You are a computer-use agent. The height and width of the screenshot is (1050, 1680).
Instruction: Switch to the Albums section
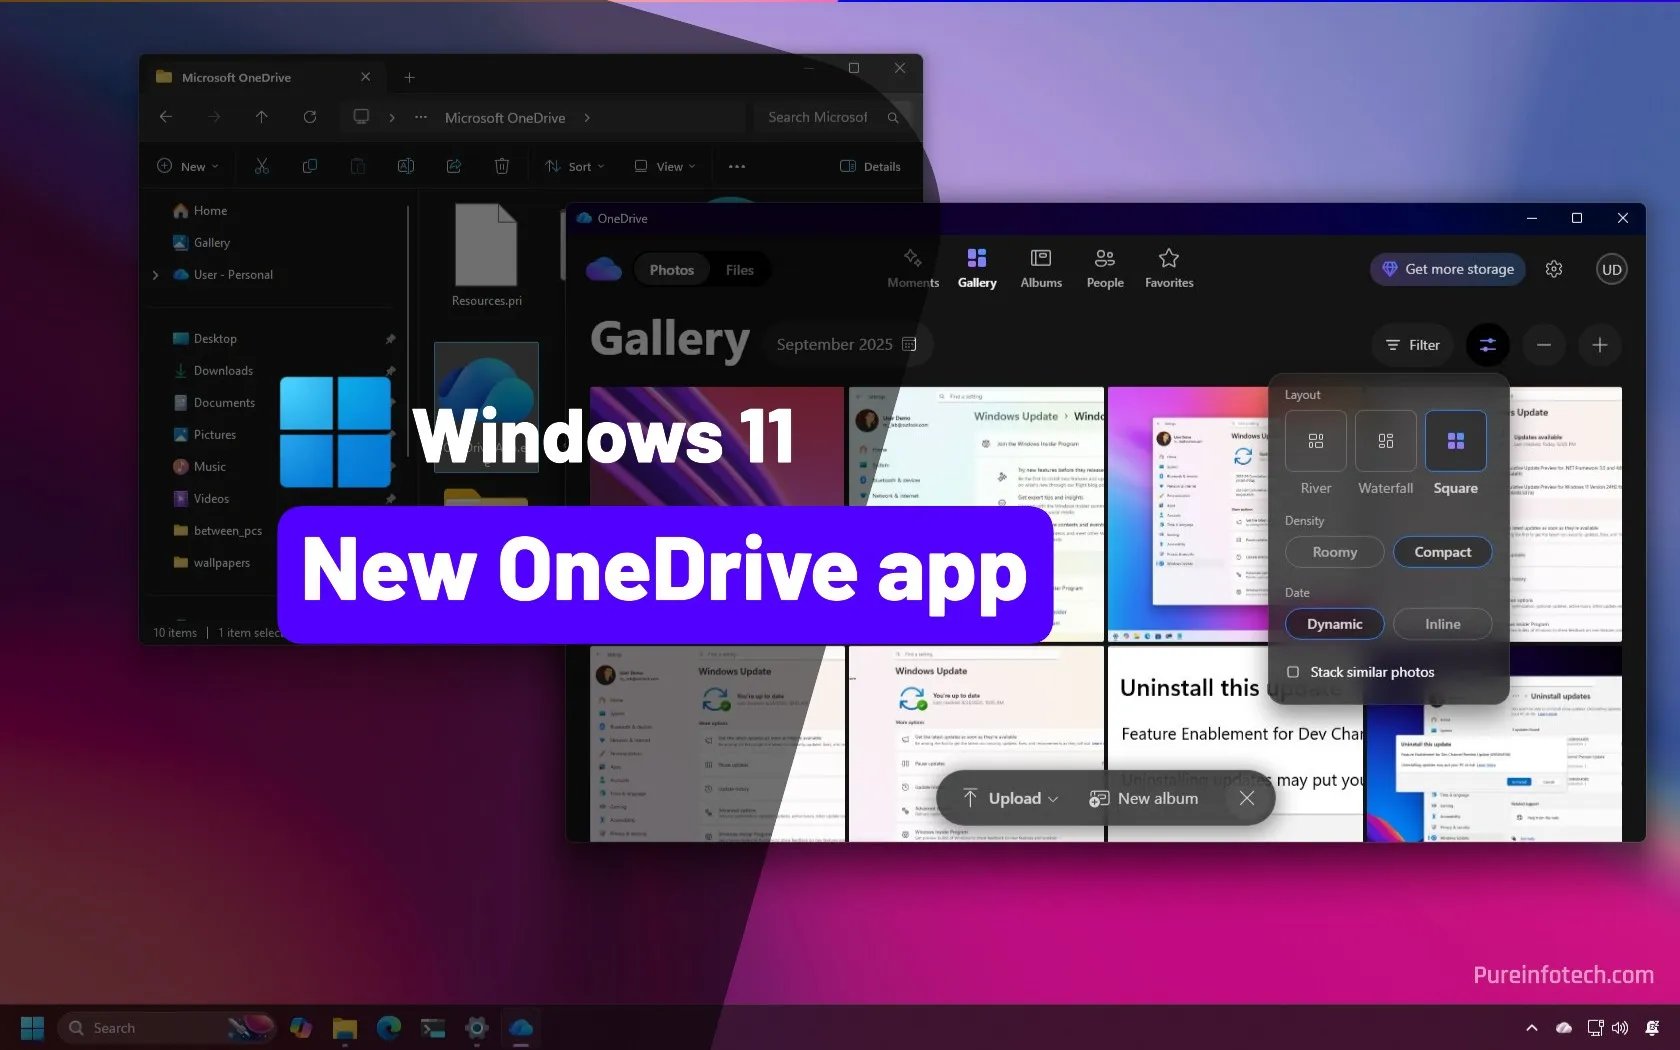(1041, 268)
